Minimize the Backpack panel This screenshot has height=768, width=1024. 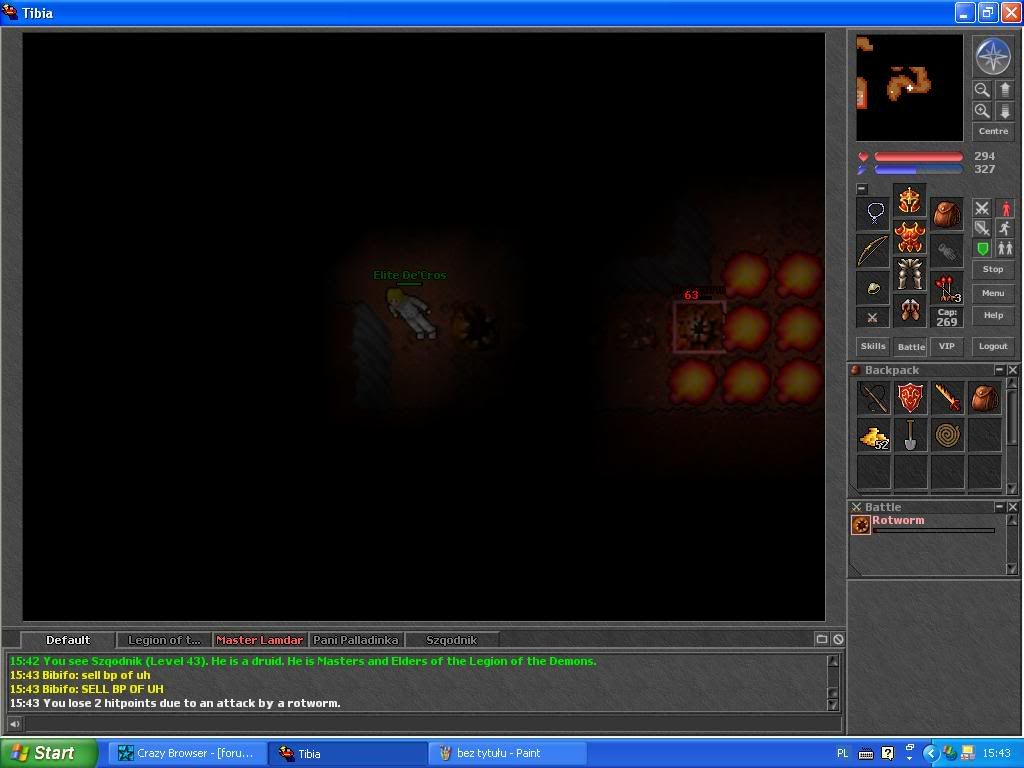click(x=999, y=370)
